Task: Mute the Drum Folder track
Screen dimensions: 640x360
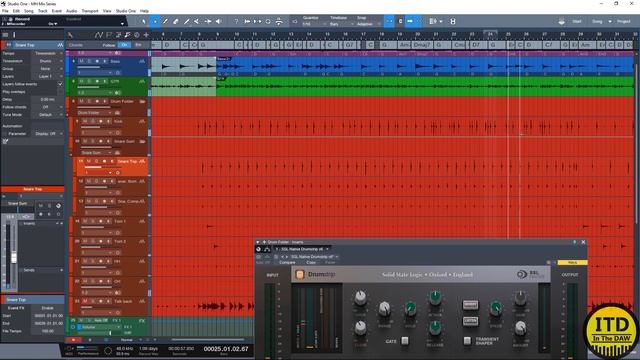Action: point(81,101)
